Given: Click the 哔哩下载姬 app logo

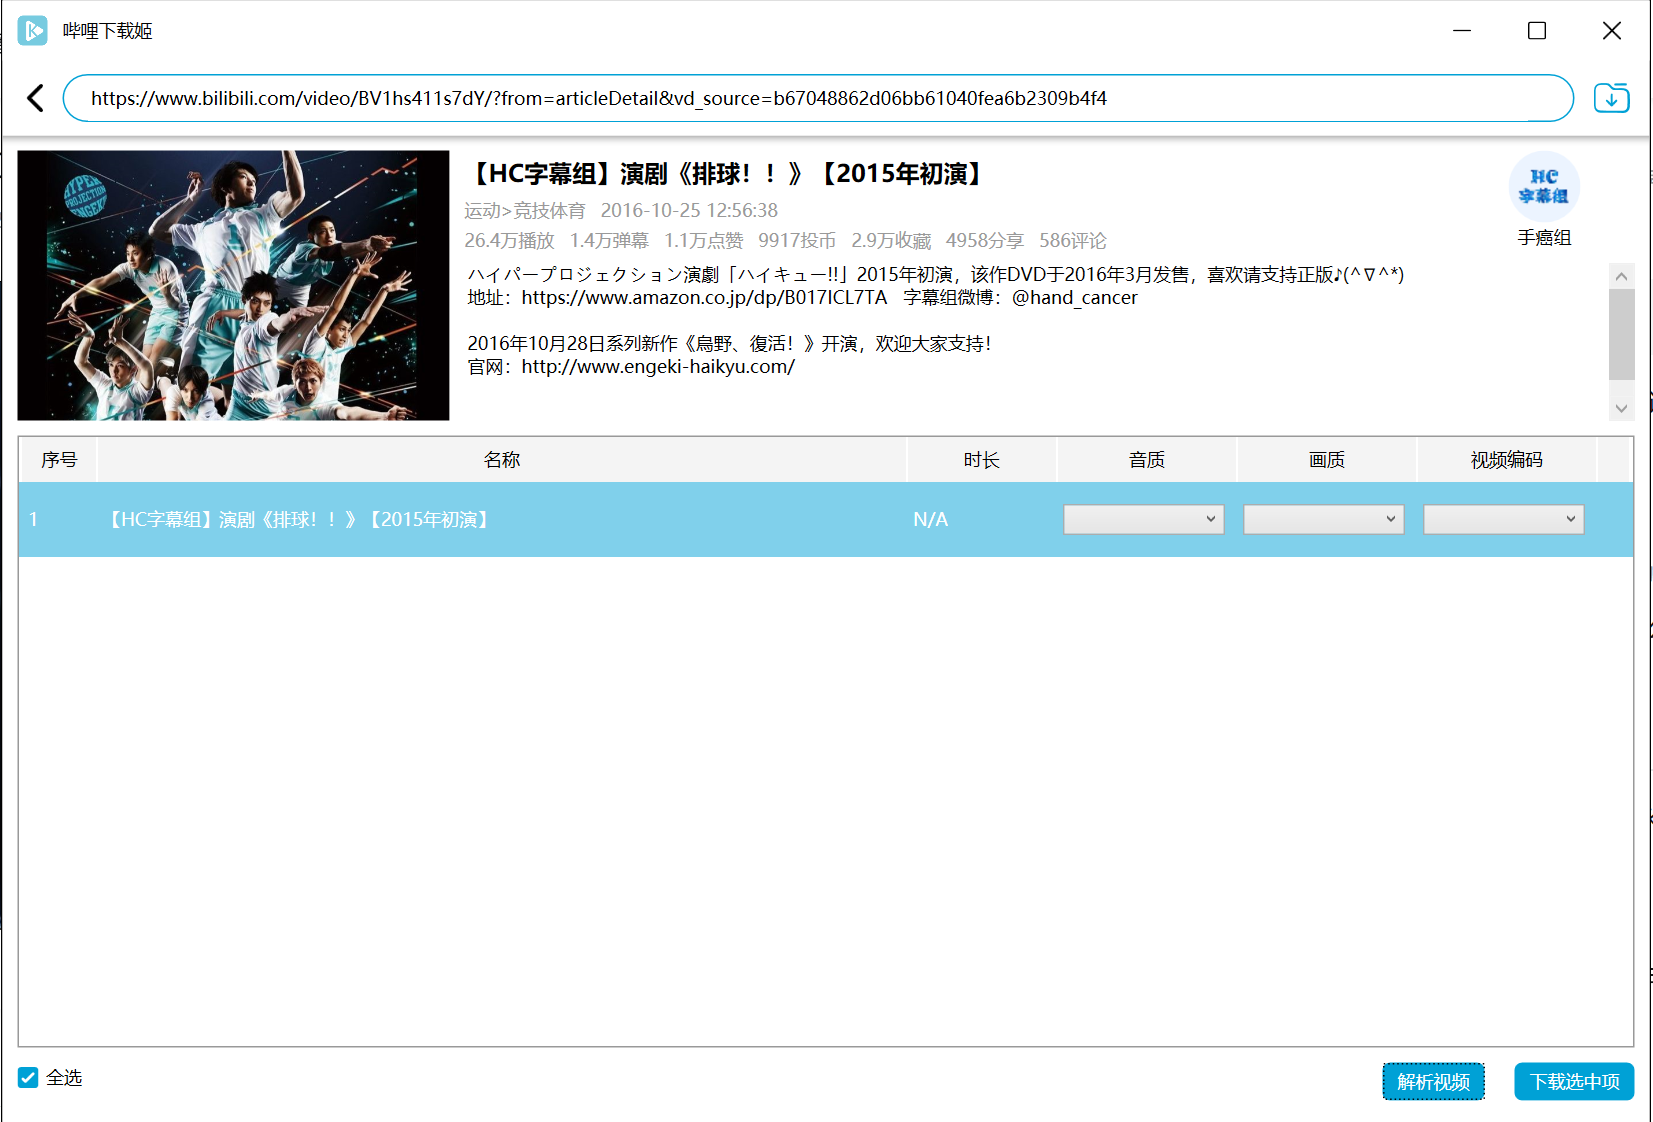Looking at the screenshot, I should point(33,31).
